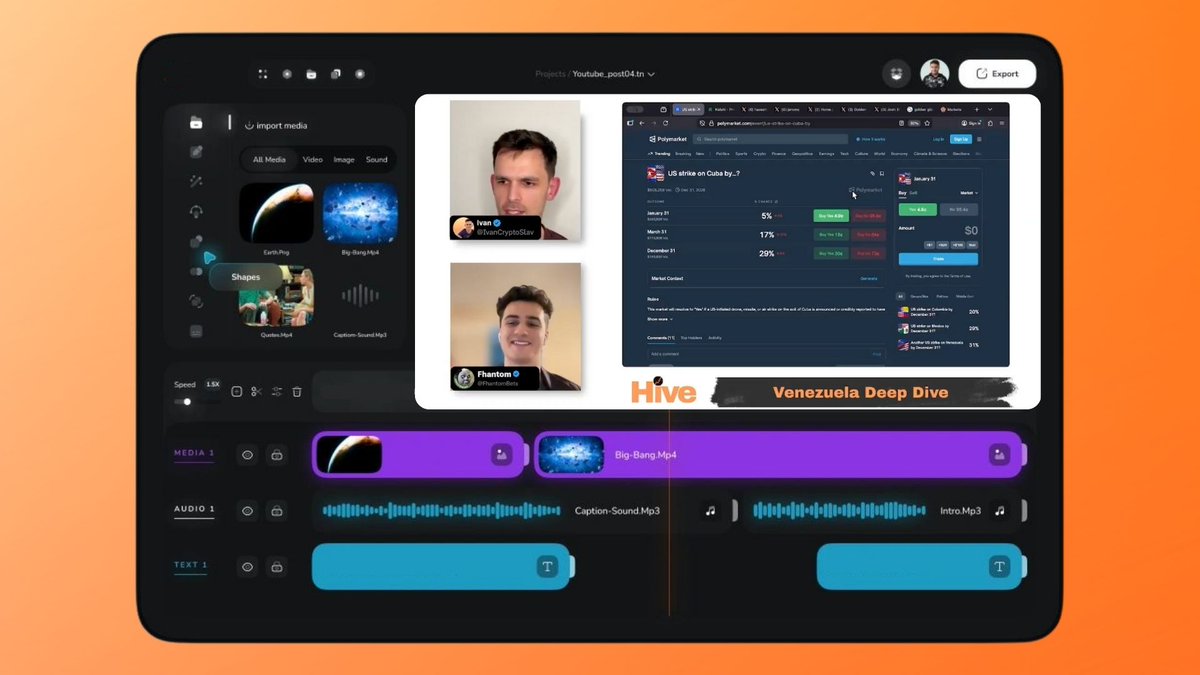Click T icon on the first text clip
The image size is (1200, 675).
[547, 567]
